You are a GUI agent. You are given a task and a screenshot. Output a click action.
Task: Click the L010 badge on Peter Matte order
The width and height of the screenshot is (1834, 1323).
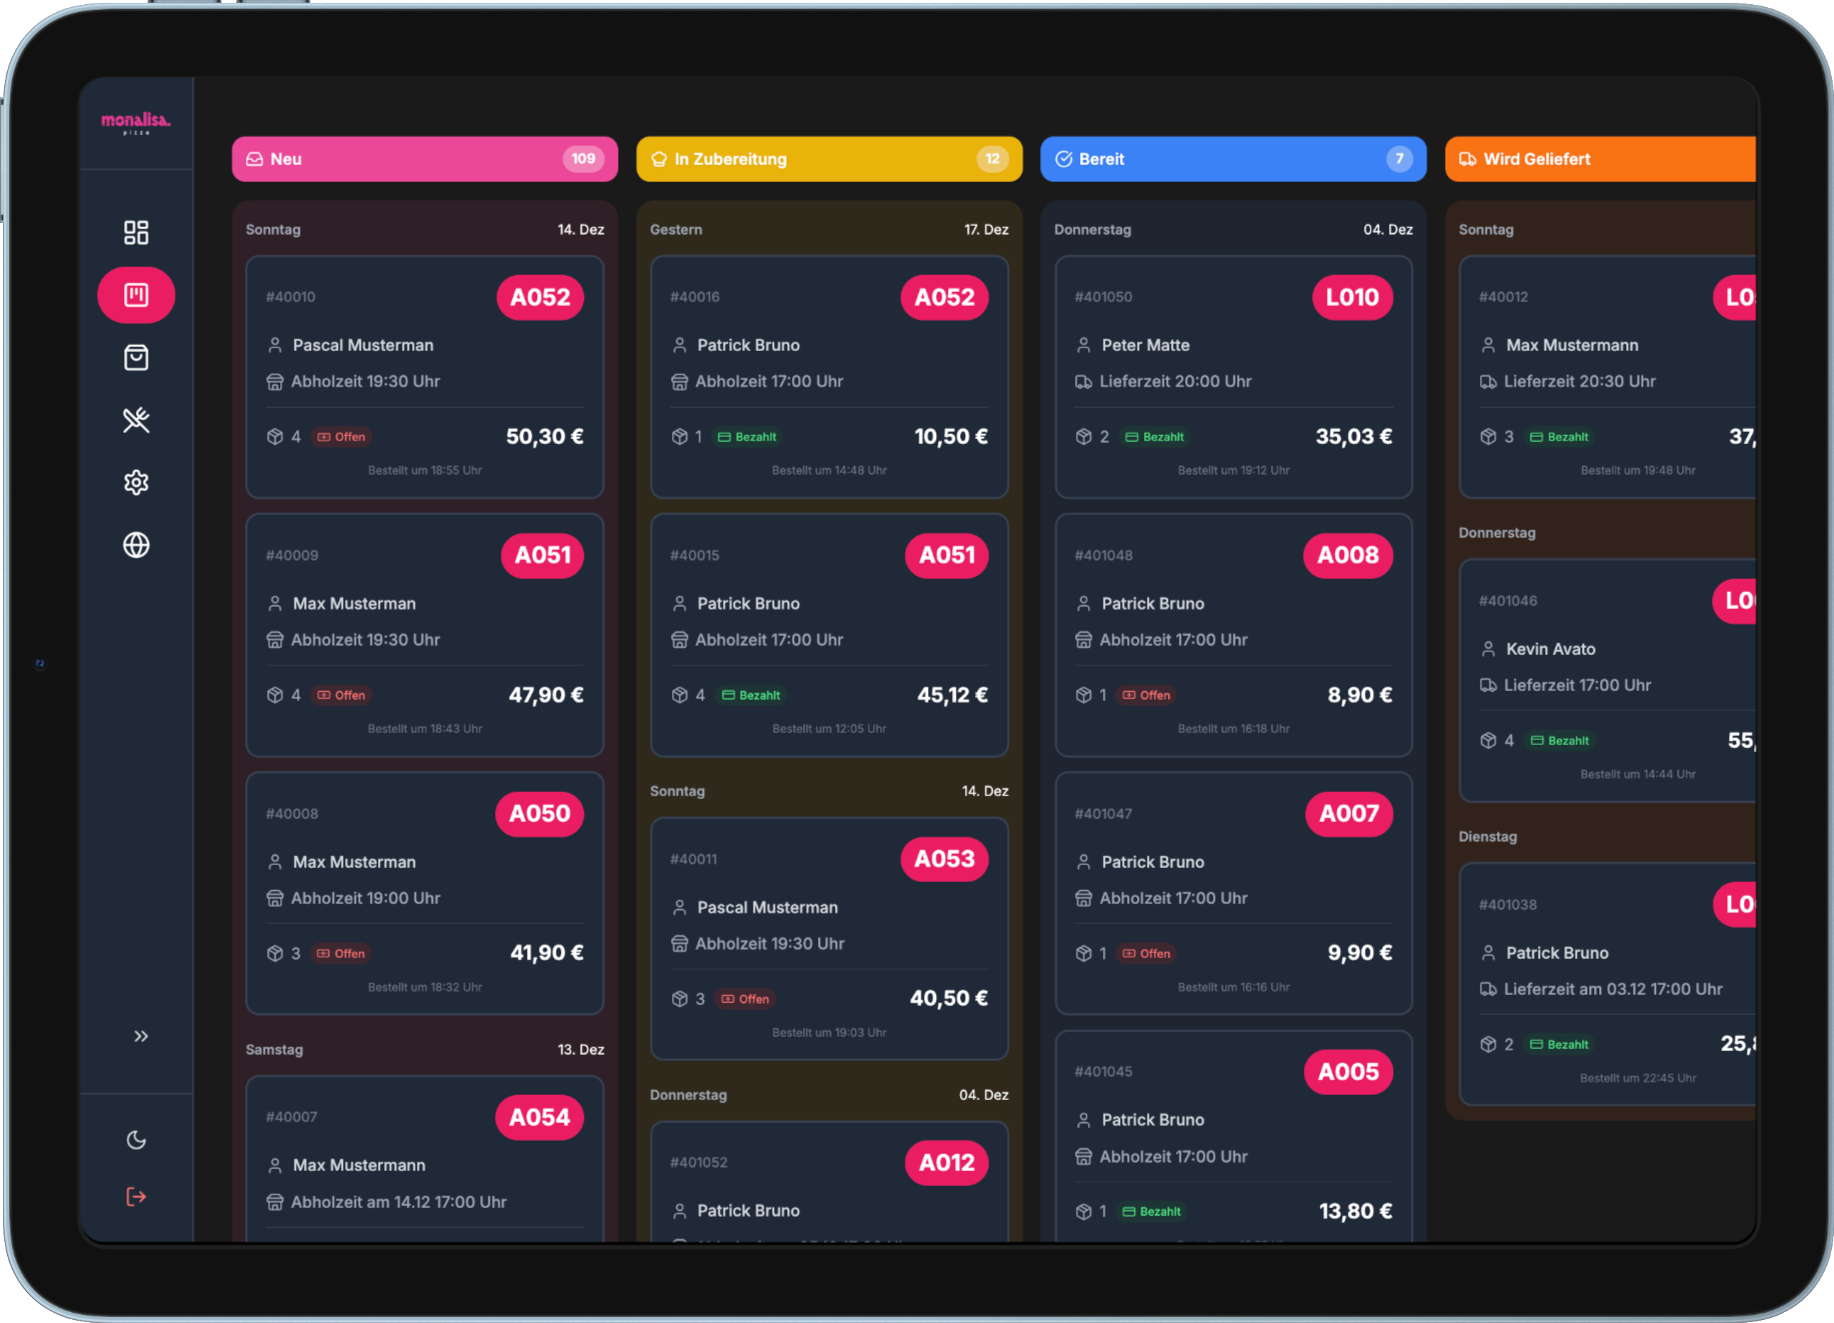(x=1351, y=297)
